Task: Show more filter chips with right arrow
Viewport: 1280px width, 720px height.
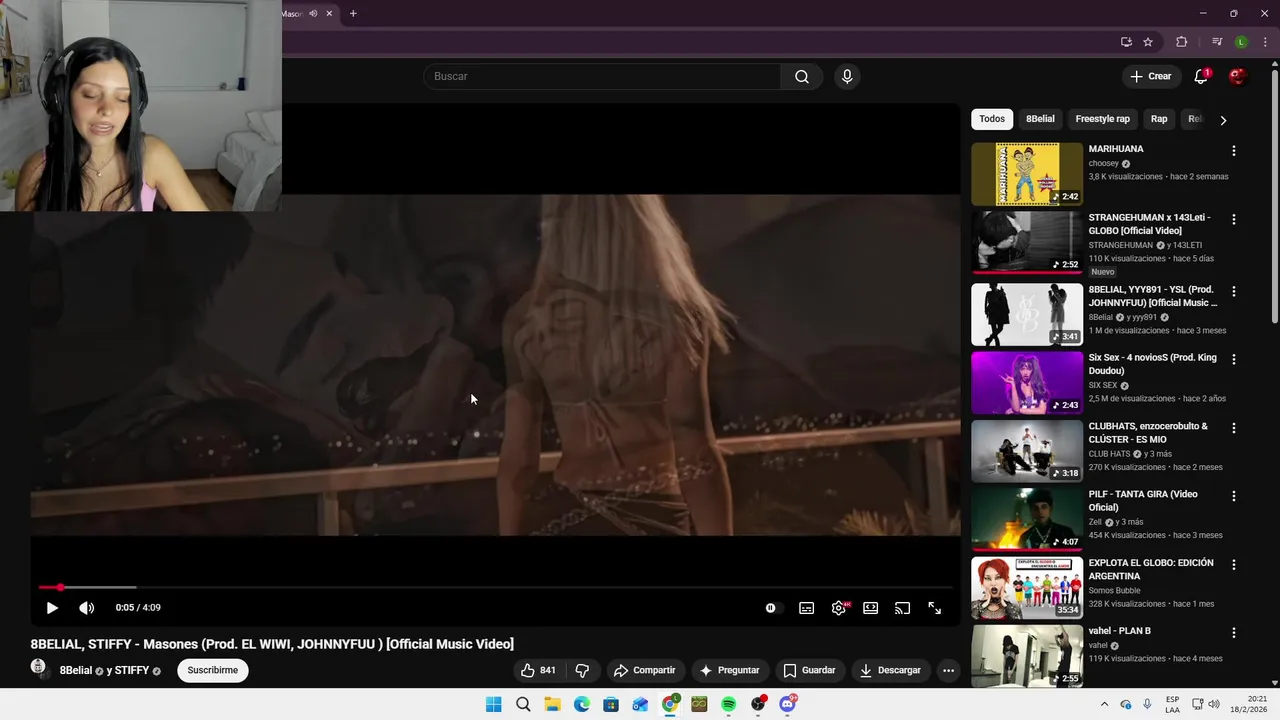Action: tap(1223, 120)
